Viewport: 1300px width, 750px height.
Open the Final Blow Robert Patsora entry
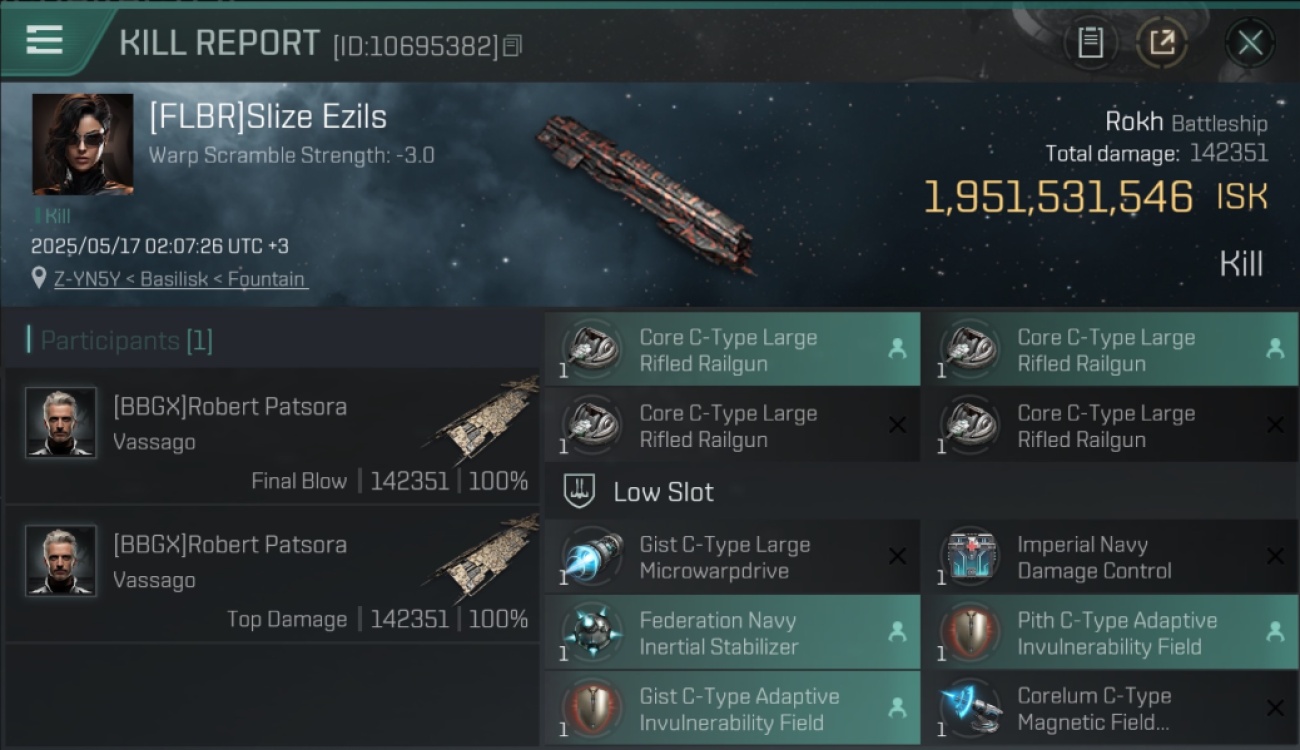[272, 435]
